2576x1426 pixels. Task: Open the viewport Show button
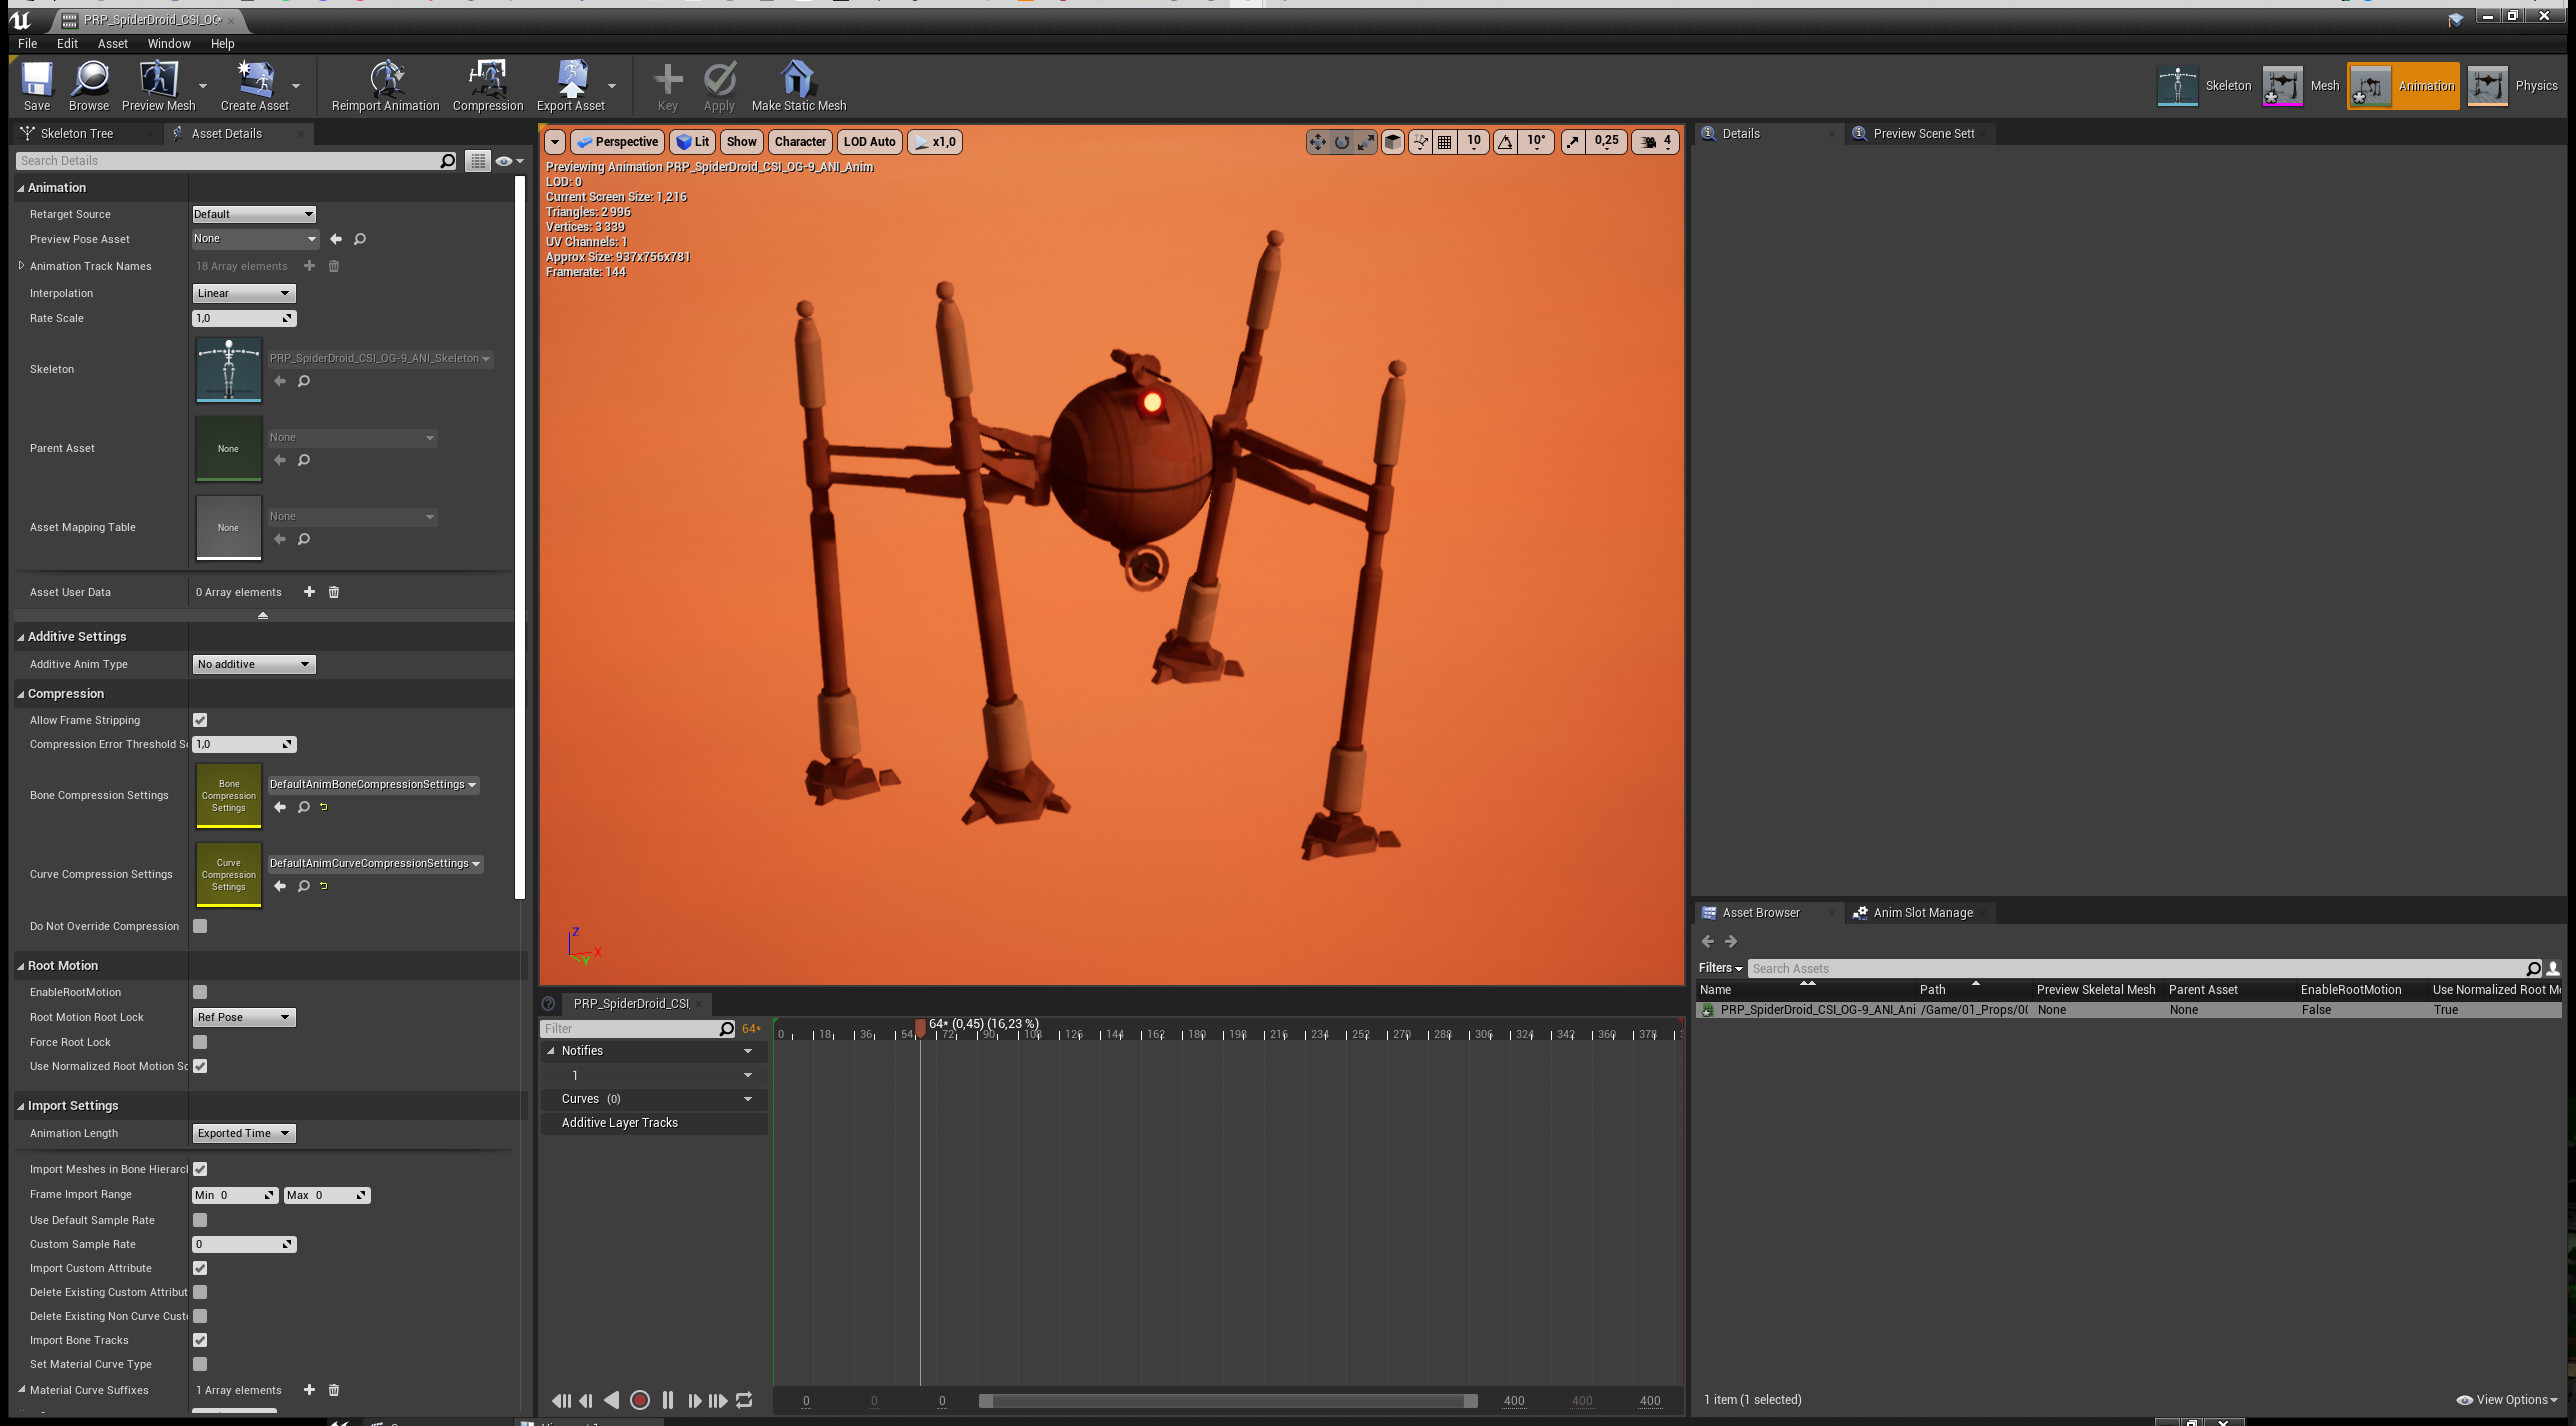pos(741,142)
